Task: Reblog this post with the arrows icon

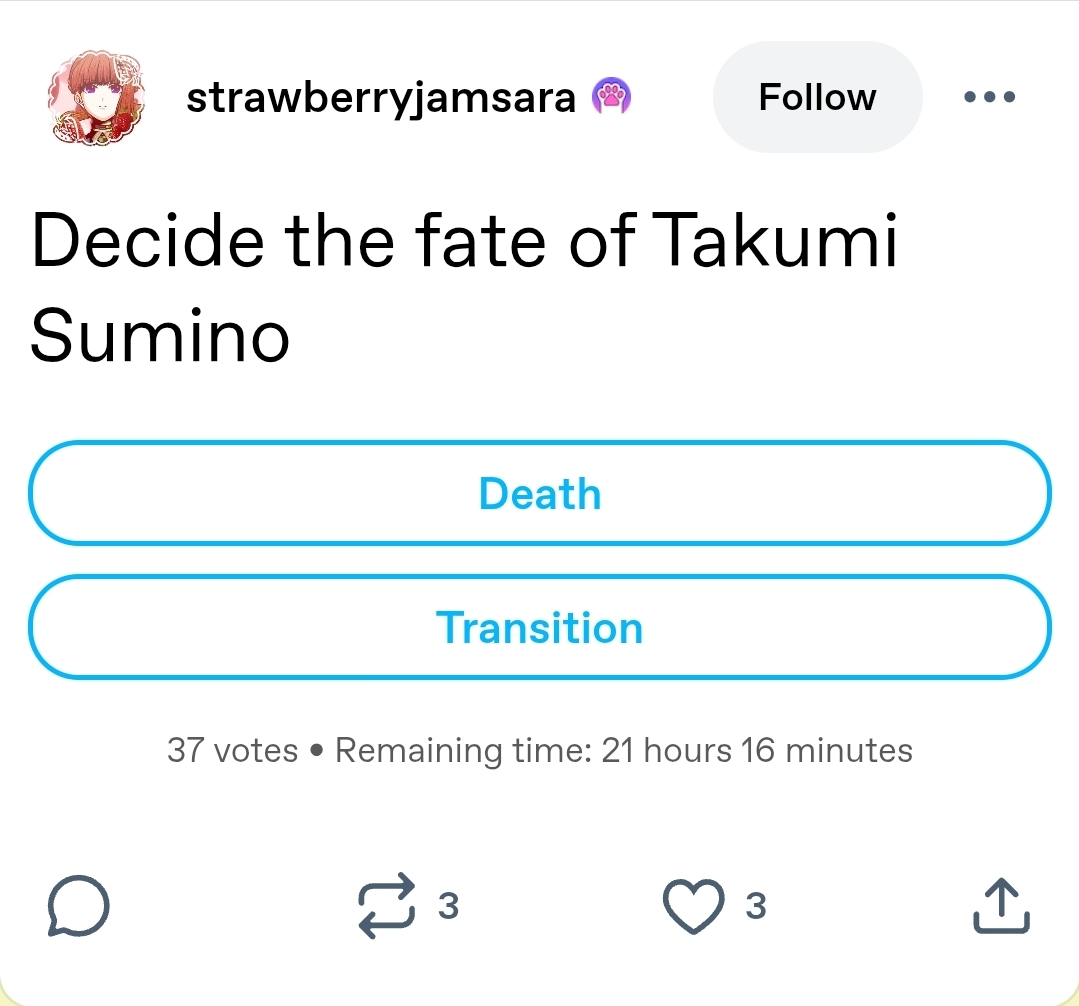Action: [x=385, y=906]
